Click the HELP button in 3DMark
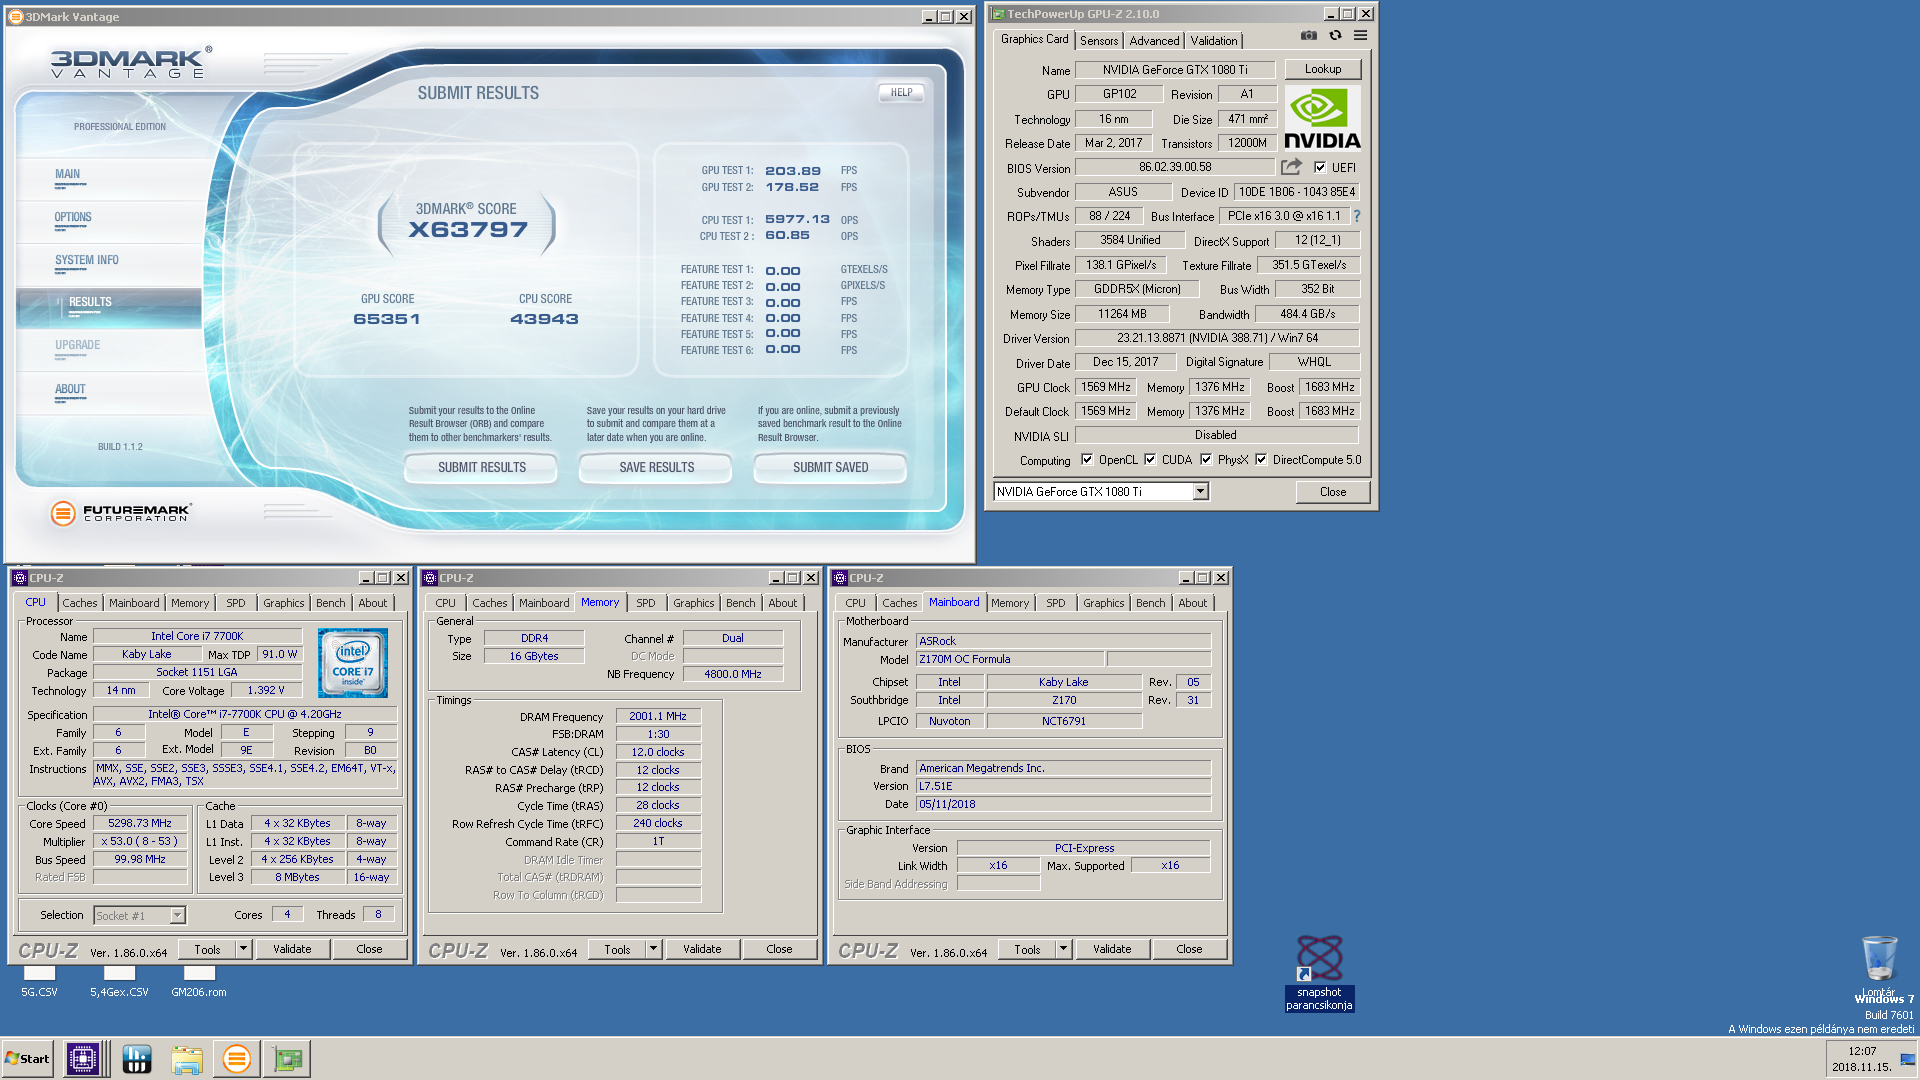This screenshot has width=1920, height=1080. (x=901, y=92)
